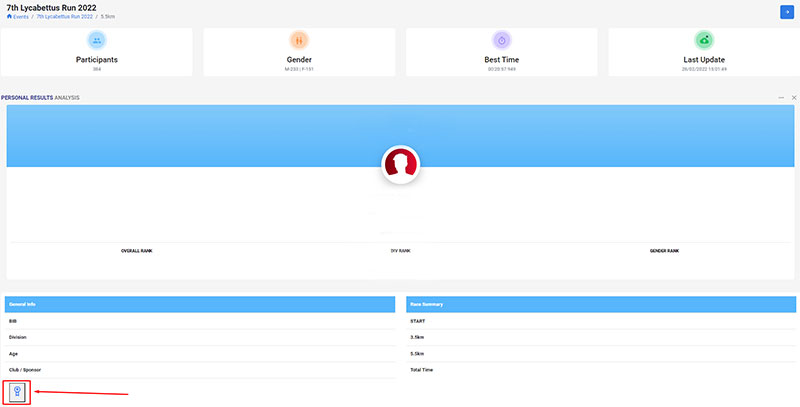800x407 pixels.
Task: Click the orange Gender icon
Action: point(299,40)
